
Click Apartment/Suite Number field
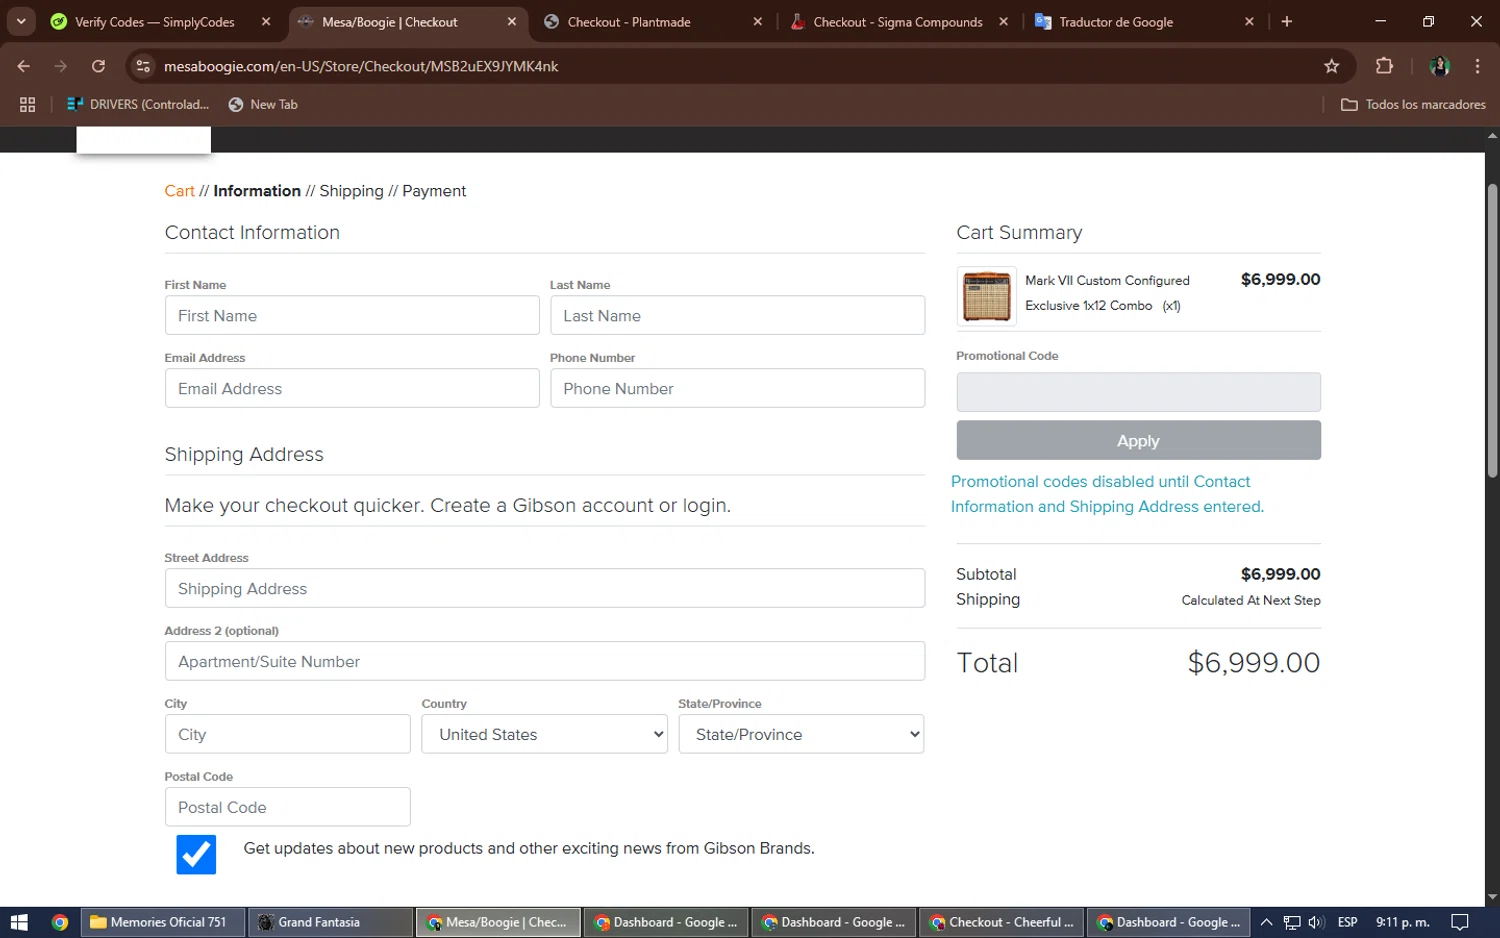coord(545,661)
